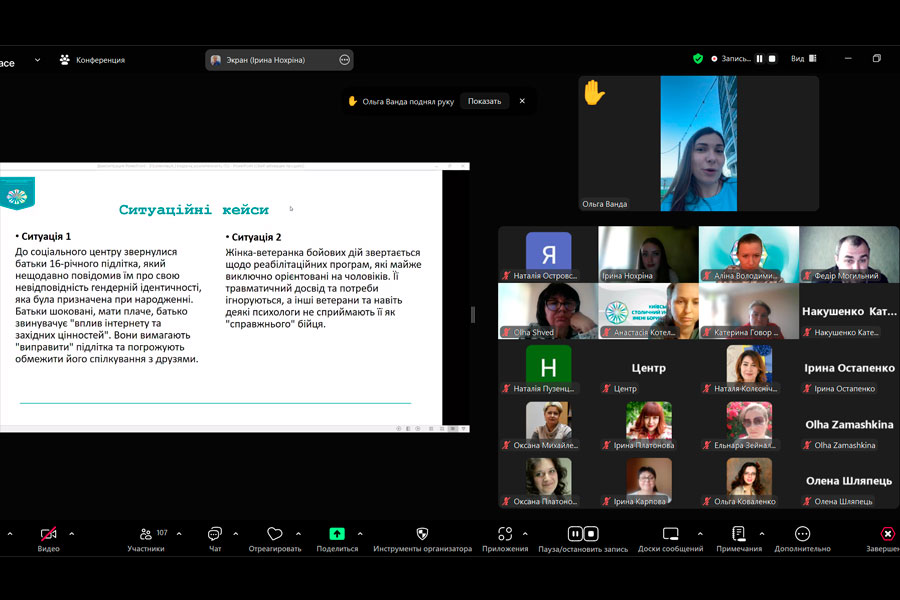The width and height of the screenshot is (900, 600).
Task: Select Ірина Платонова participant tile
Action: tap(649, 424)
